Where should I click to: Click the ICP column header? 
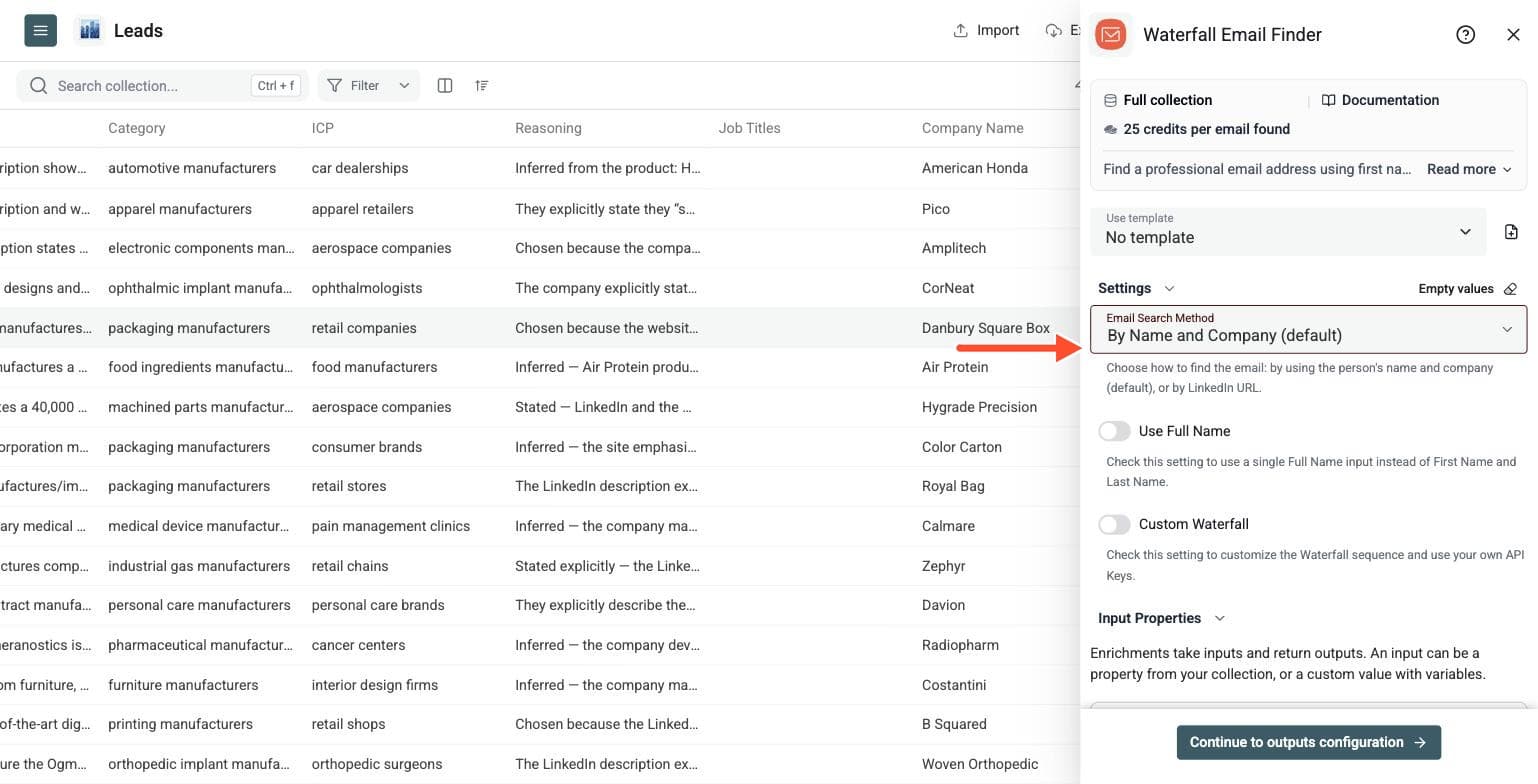(324, 128)
